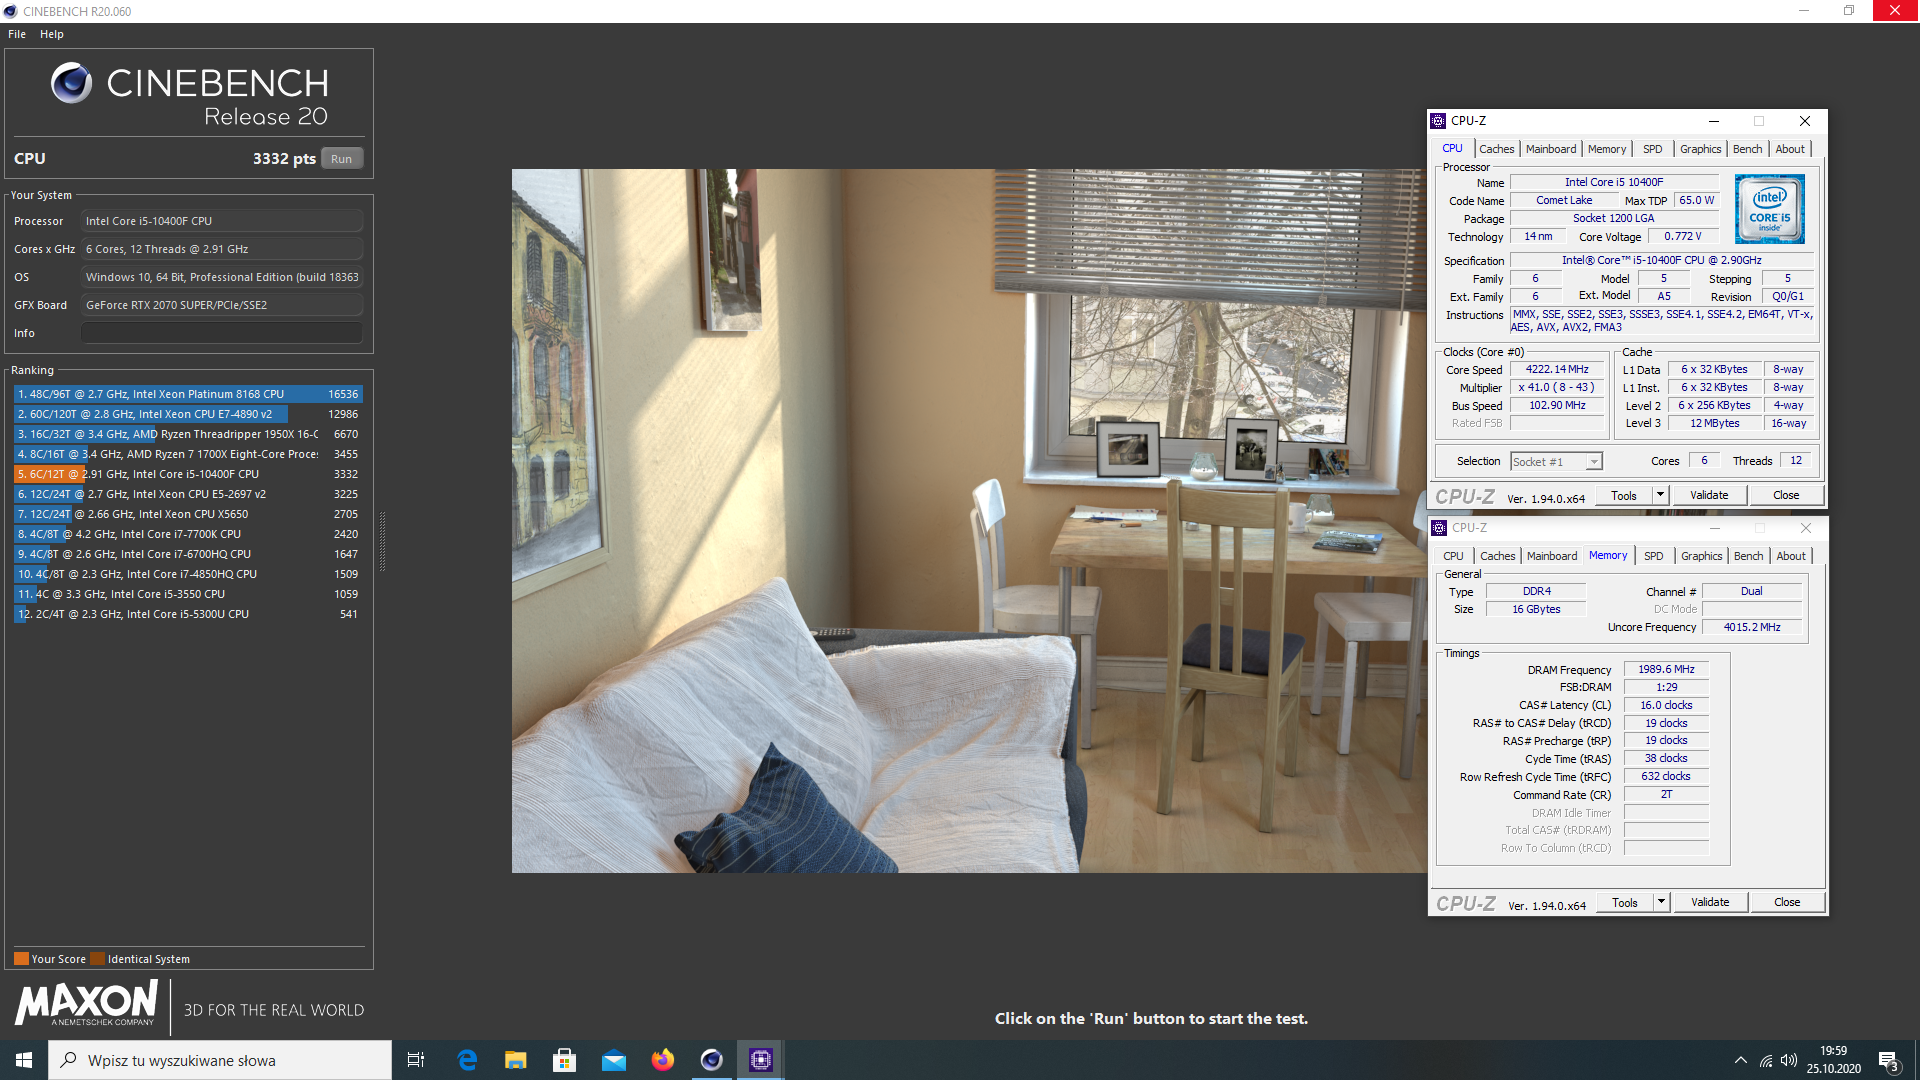Select Ryzen Threadripper 1950X ranking row
Viewport: 1920px width, 1080px height.
click(x=188, y=434)
